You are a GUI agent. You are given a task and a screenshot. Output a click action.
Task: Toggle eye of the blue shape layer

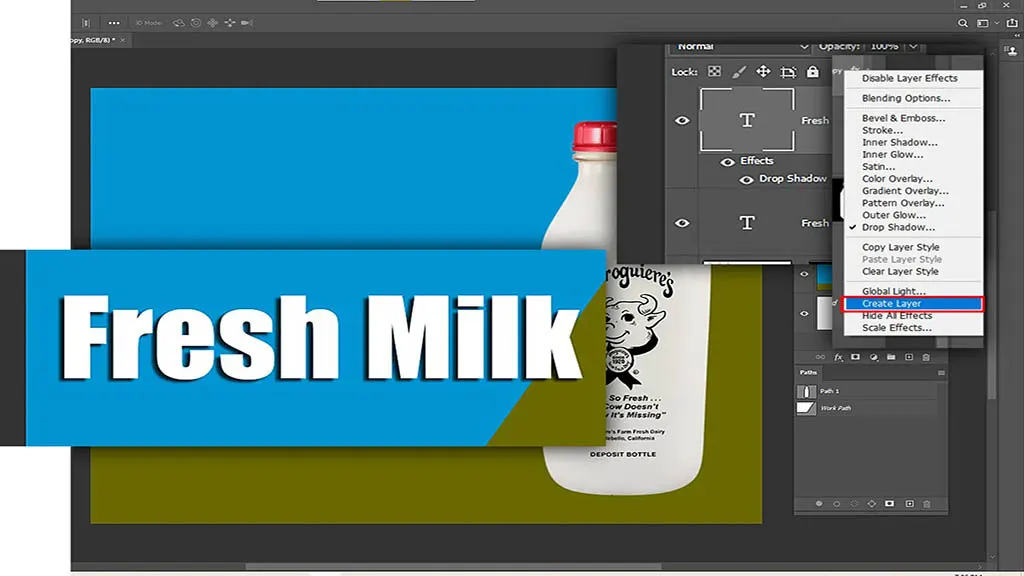[x=805, y=274]
